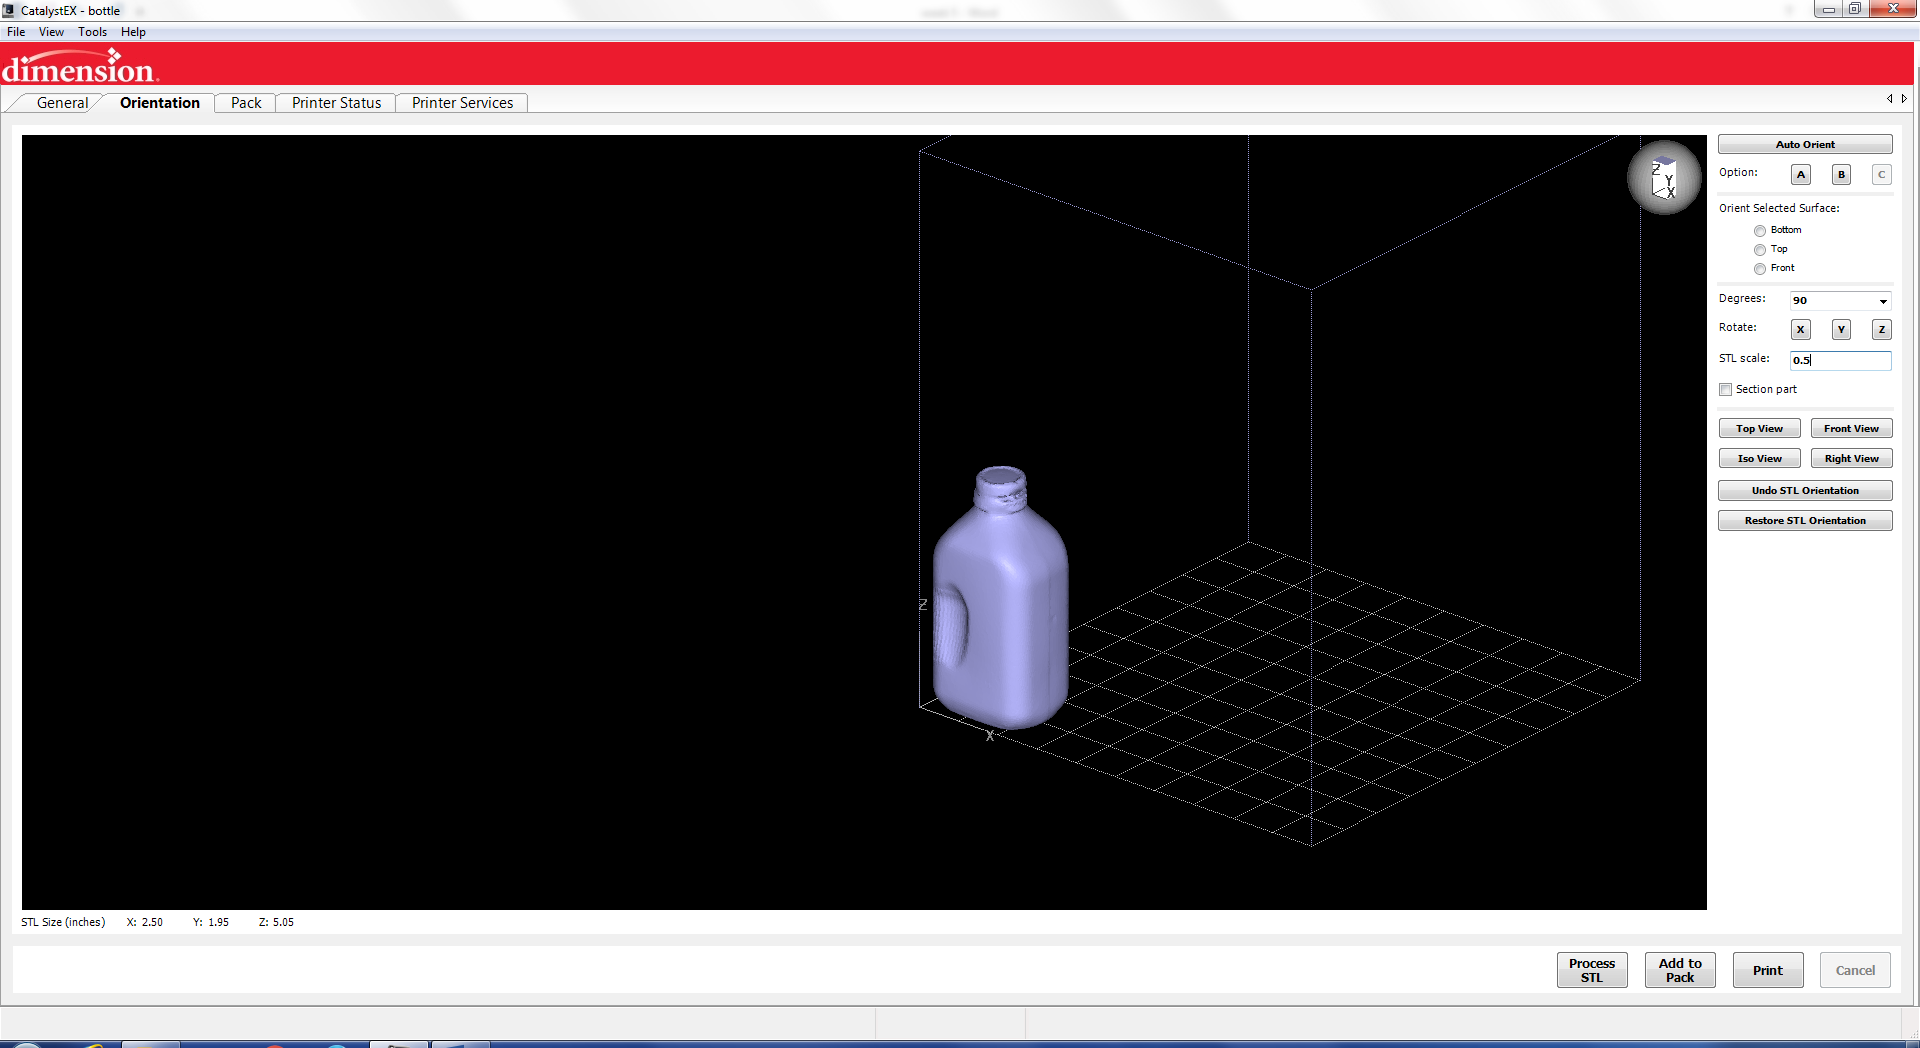This screenshot has height=1048, width=1920.
Task: Rotate the model about the X axis
Action: coord(1801,330)
